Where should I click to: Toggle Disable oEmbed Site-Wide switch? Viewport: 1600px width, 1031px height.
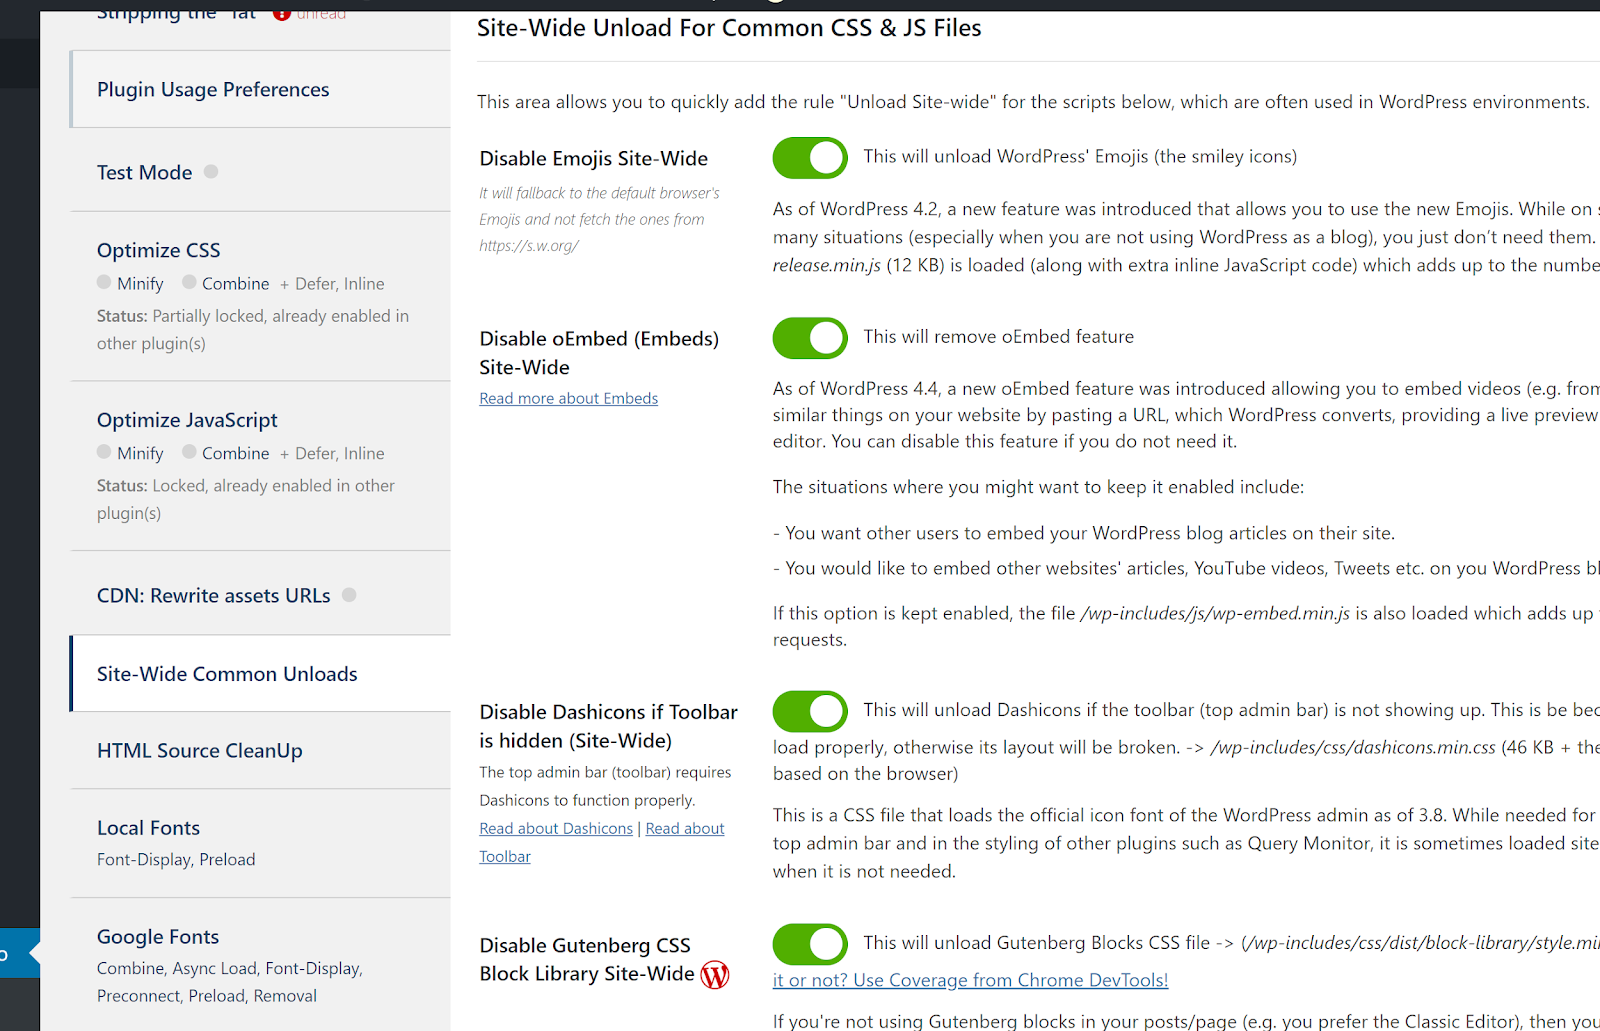tap(810, 338)
